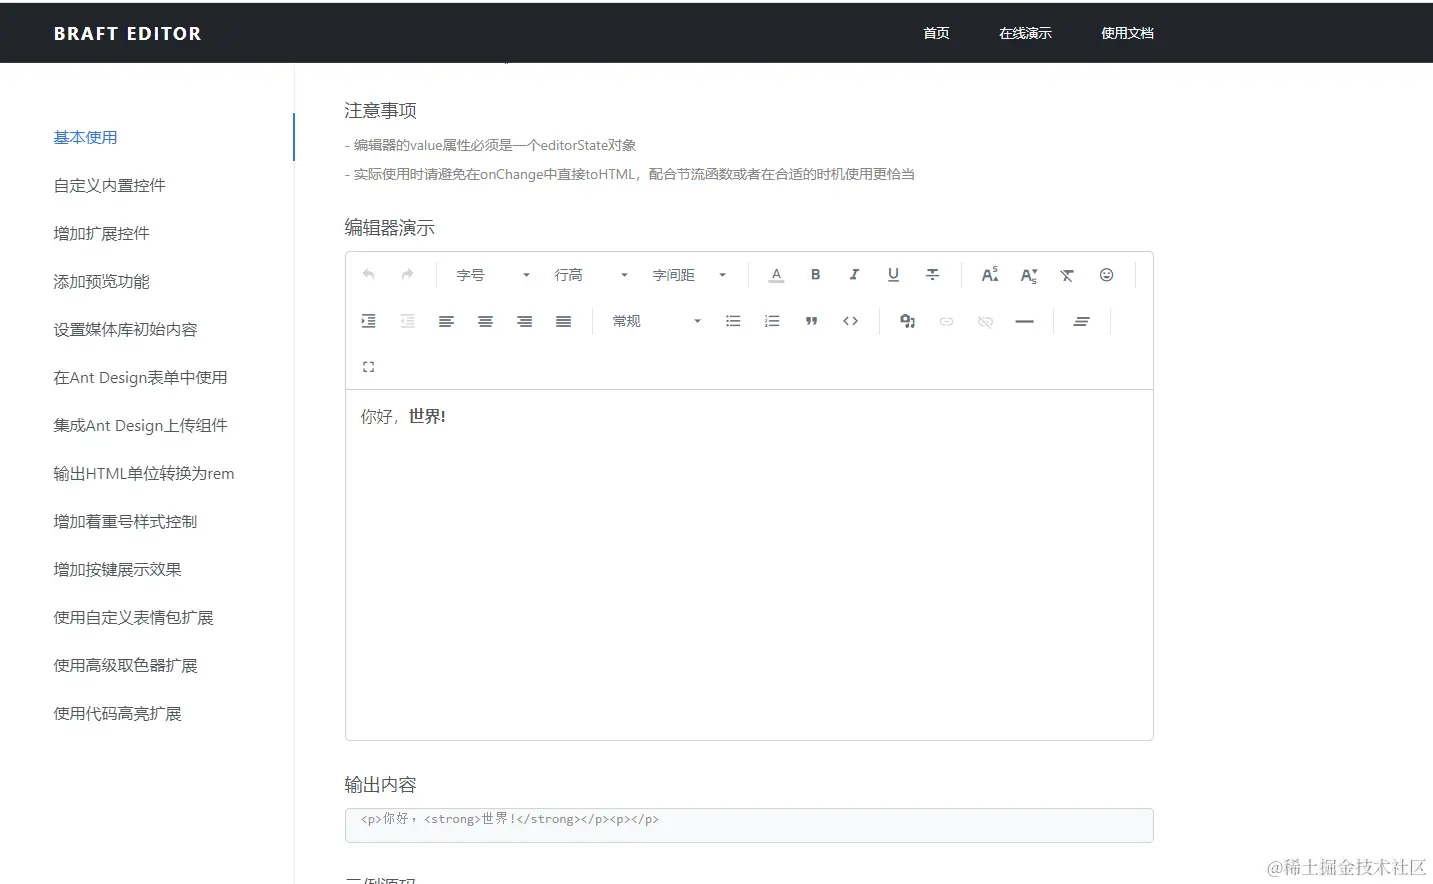Select 增加扩展控件 in the sidebar
The image size is (1433, 884).
tap(101, 233)
